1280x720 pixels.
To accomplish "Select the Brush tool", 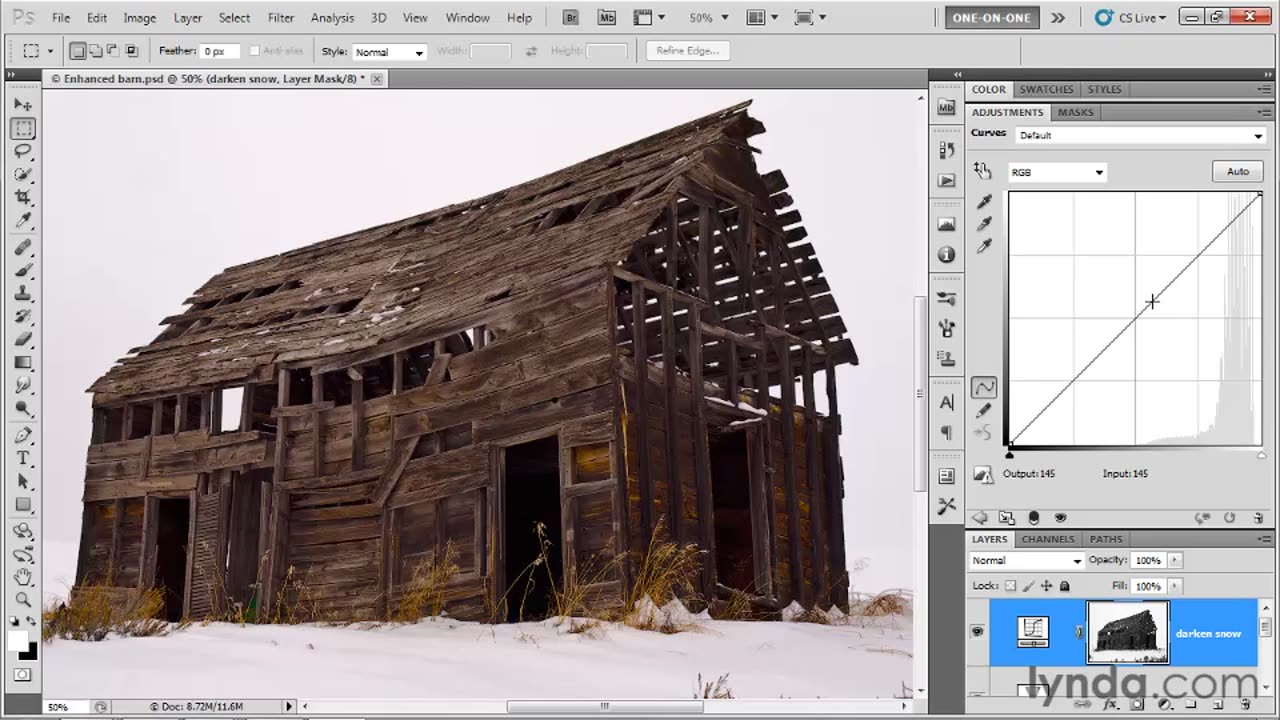I will pyautogui.click(x=23, y=270).
